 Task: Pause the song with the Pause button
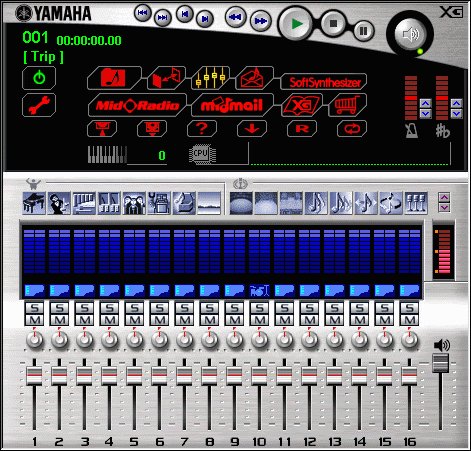tap(363, 31)
